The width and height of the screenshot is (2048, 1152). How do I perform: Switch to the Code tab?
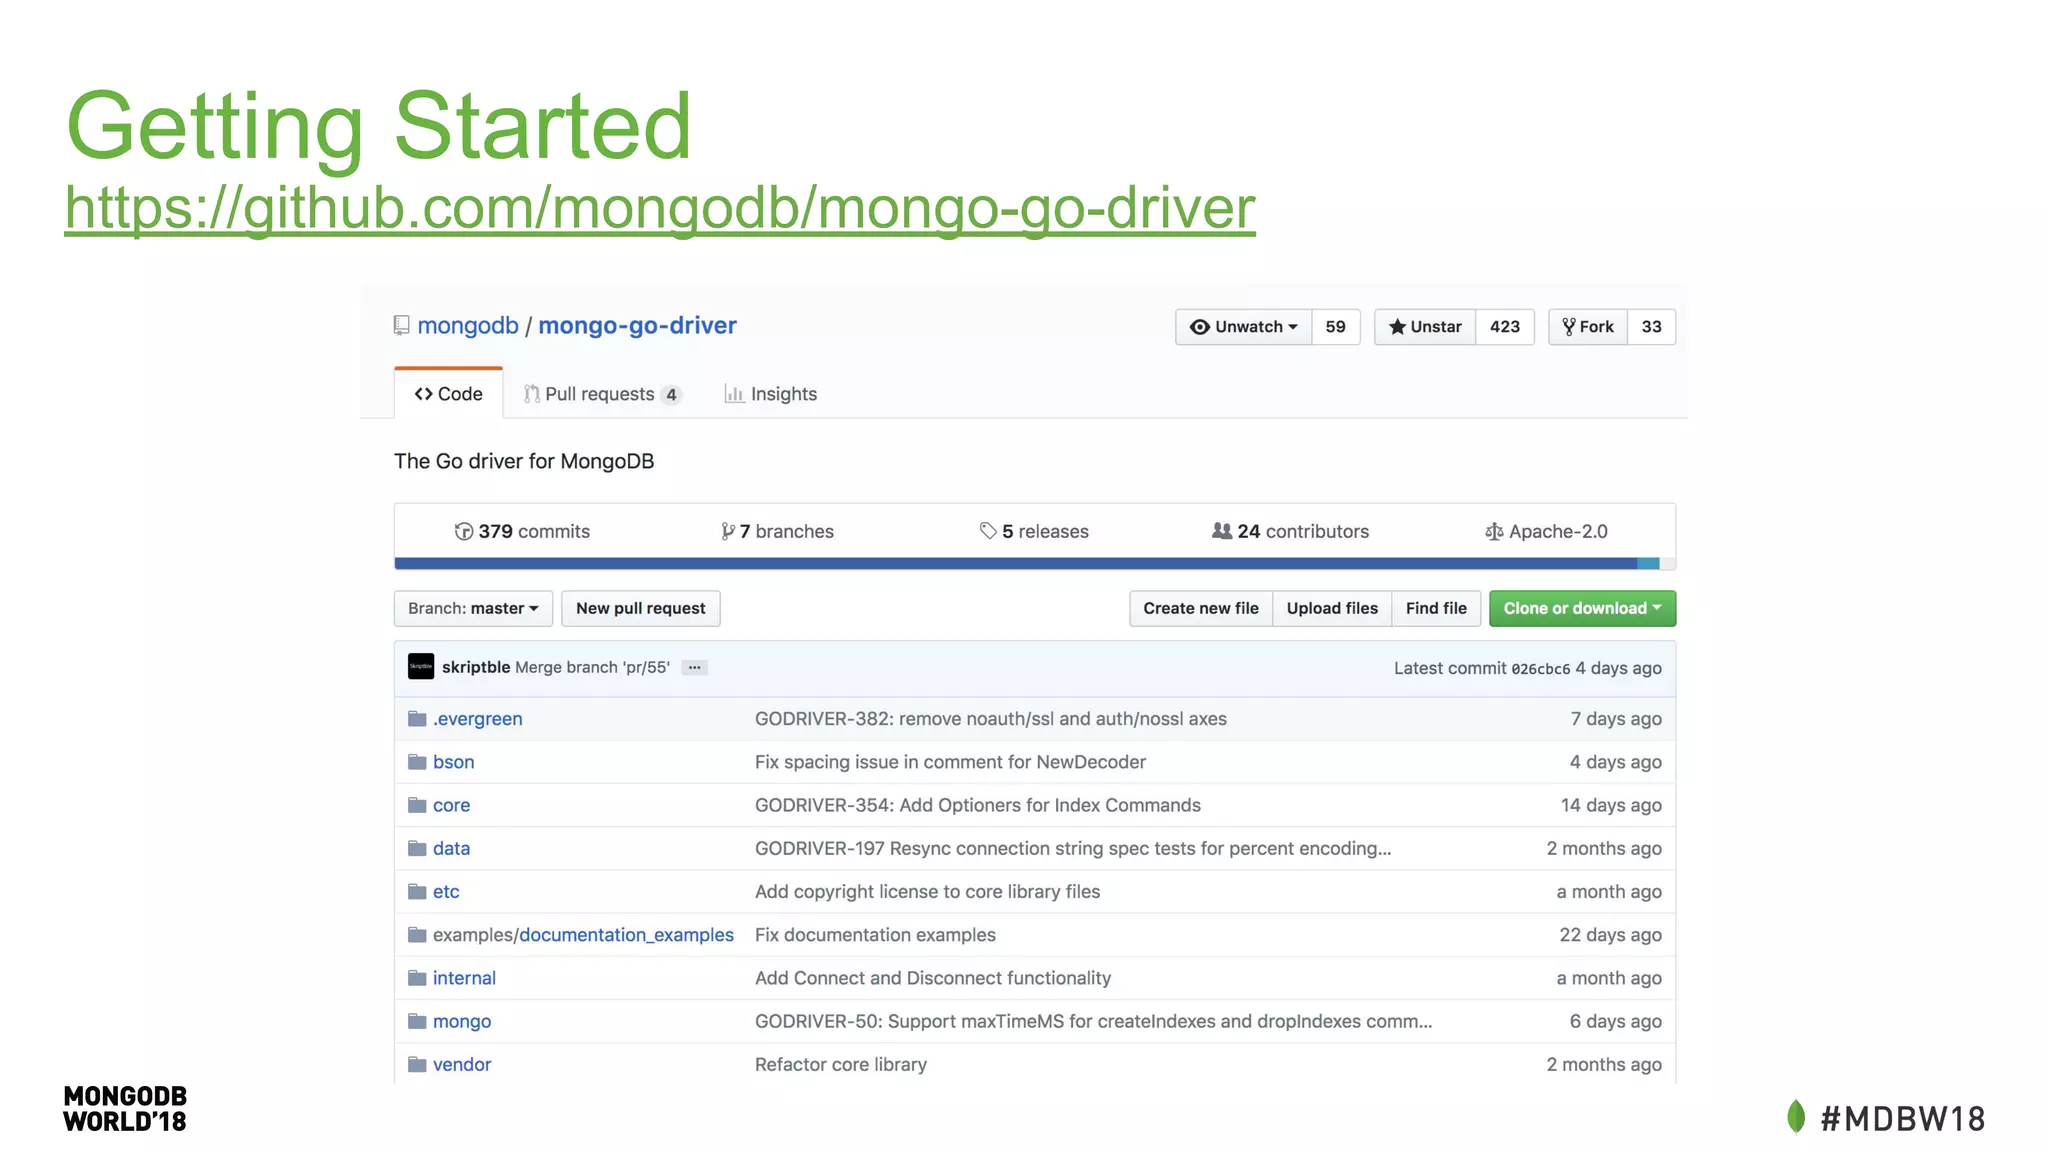448,394
